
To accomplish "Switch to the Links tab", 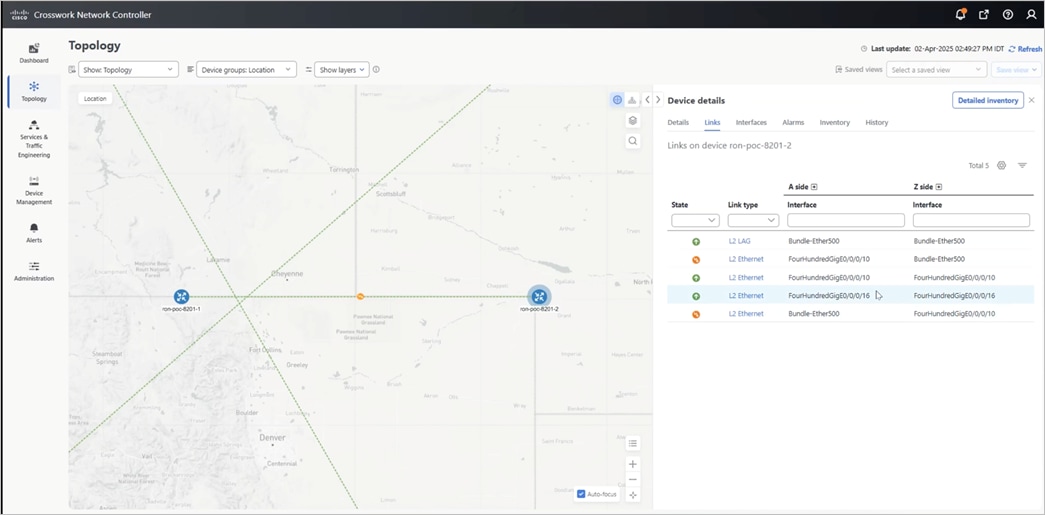I will 712,123.
